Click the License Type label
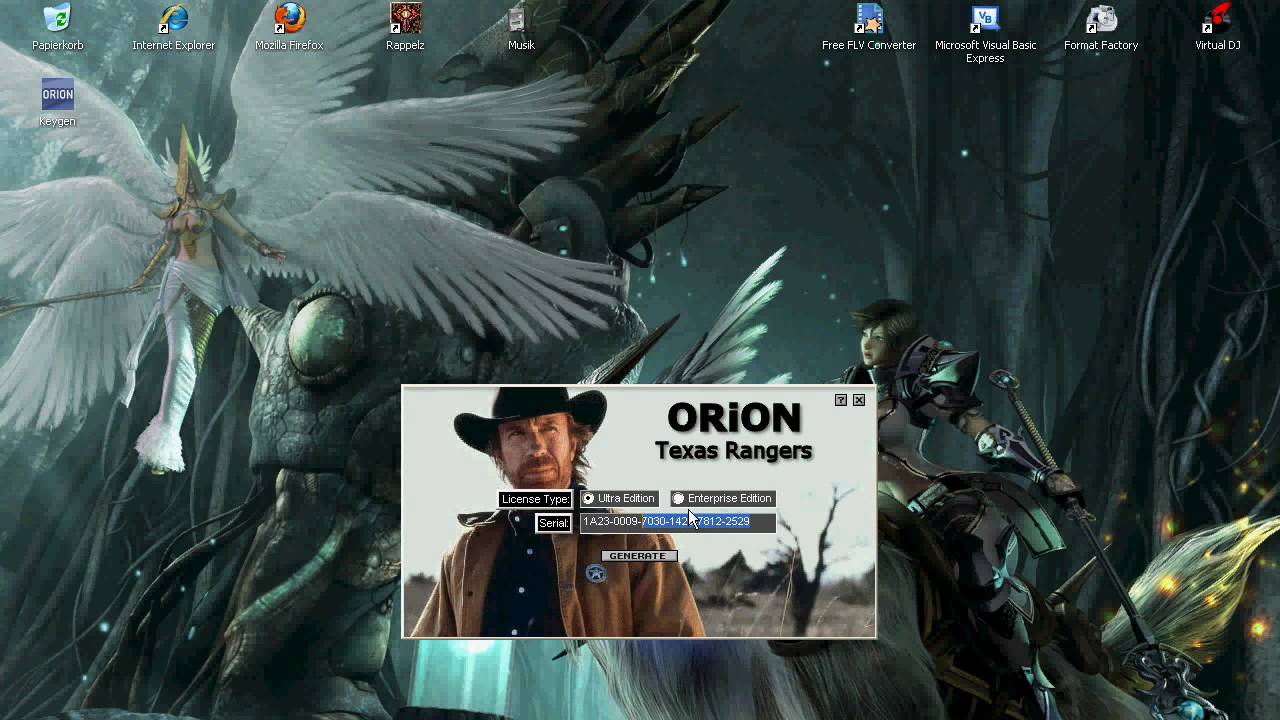Image resolution: width=1280 pixels, height=720 pixels. (x=535, y=499)
